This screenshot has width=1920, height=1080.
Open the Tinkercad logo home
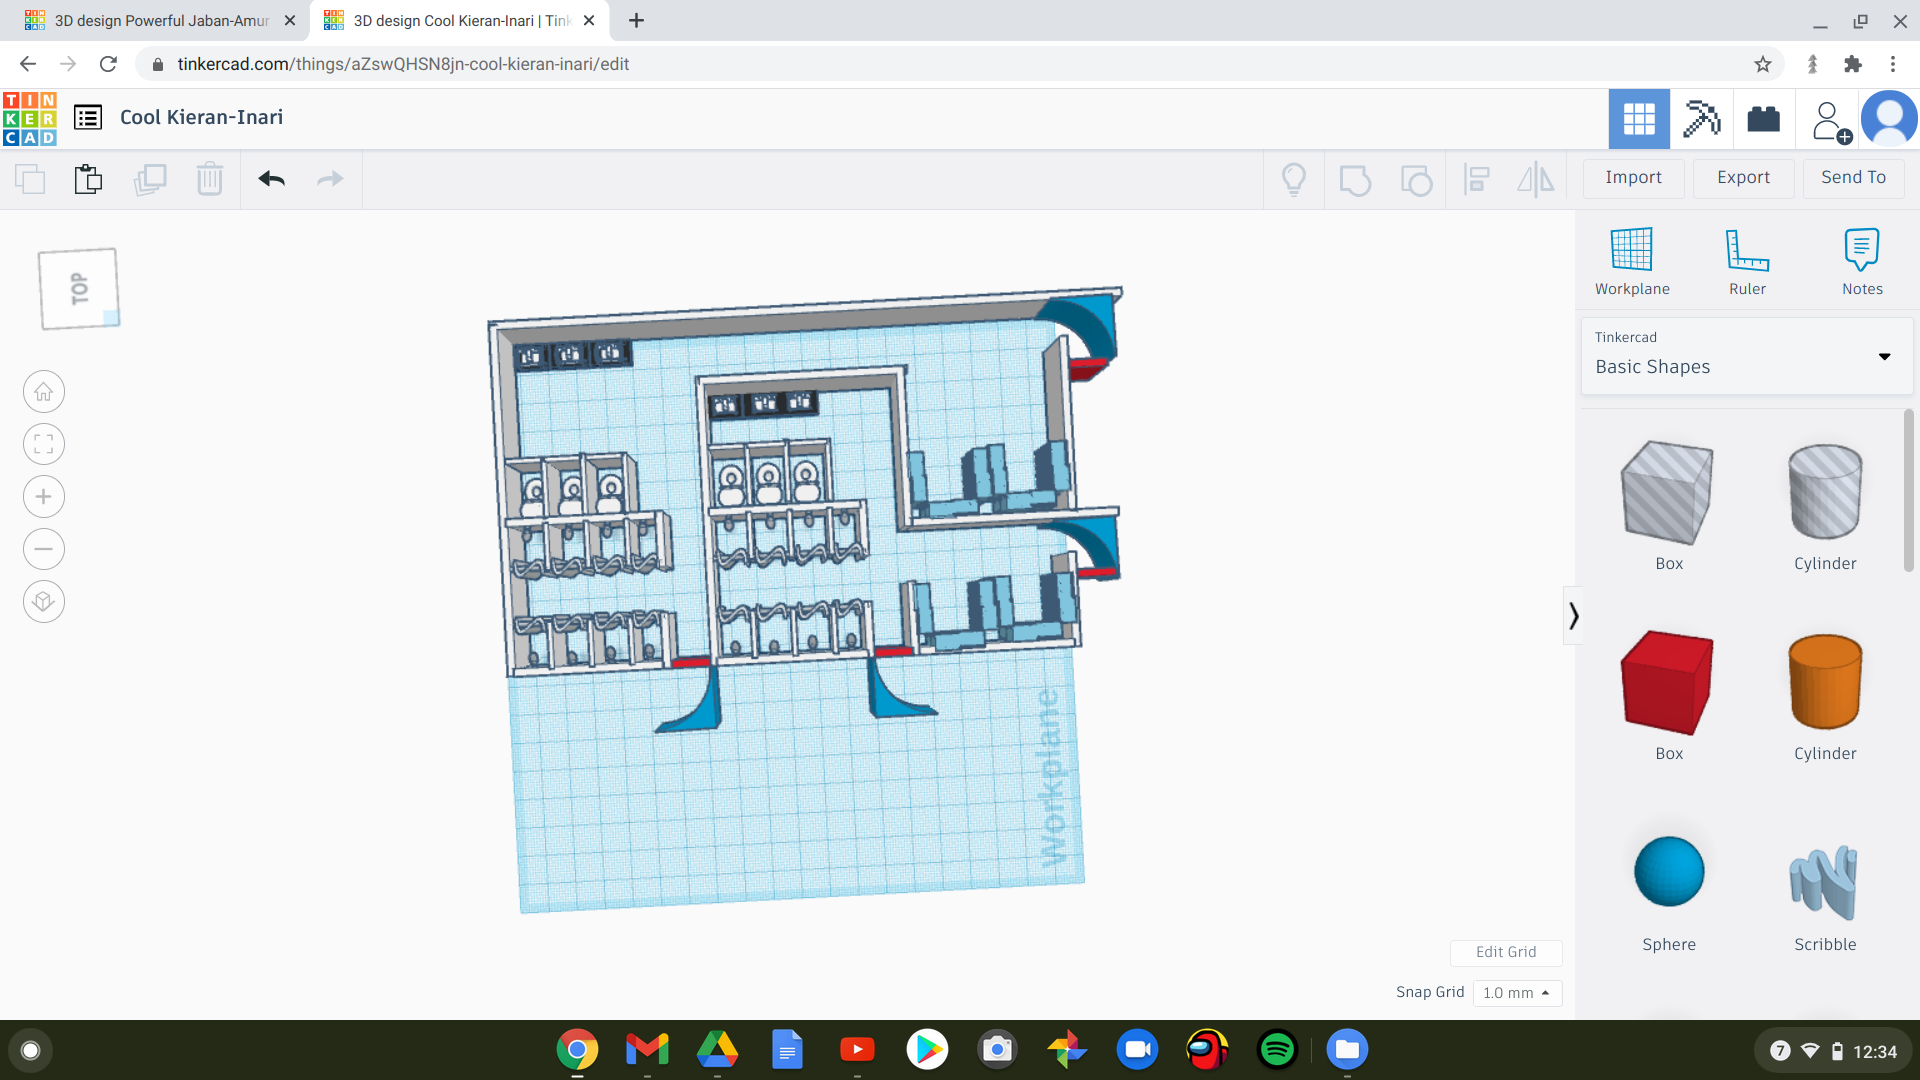[x=29, y=118]
